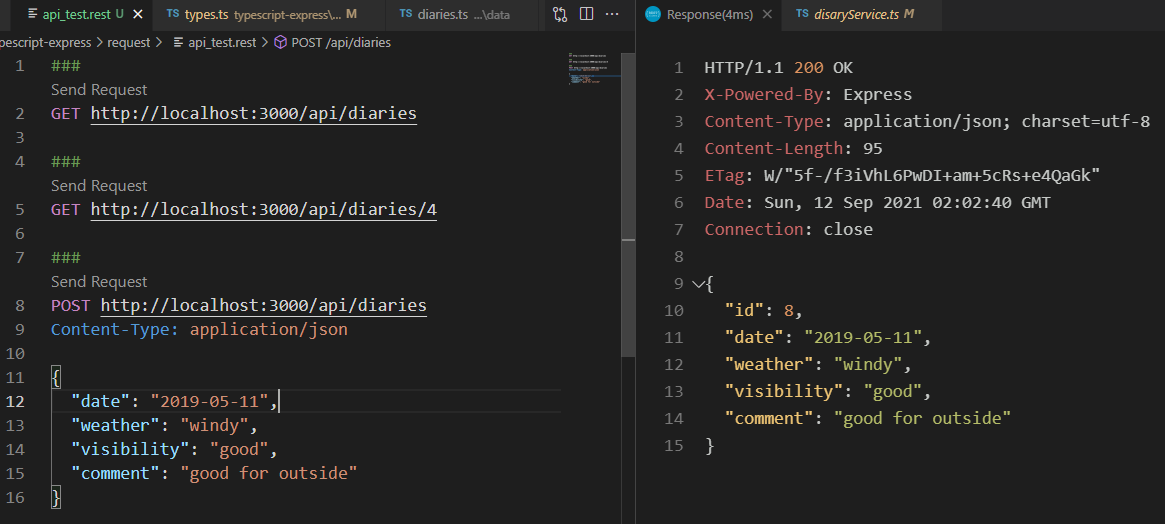Open the Response(4ms) tab

click(x=709, y=14)
